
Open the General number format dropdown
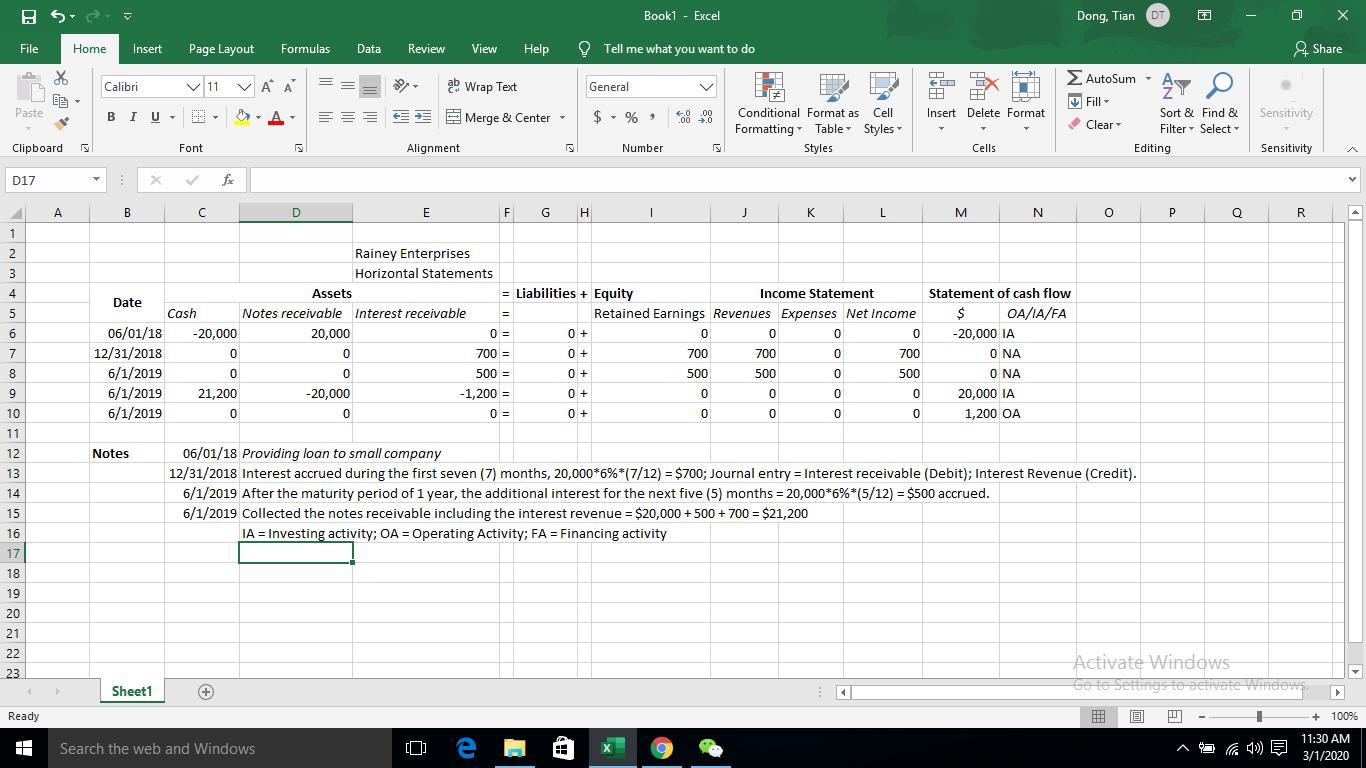pyautogui.click(x=706, y=87)
